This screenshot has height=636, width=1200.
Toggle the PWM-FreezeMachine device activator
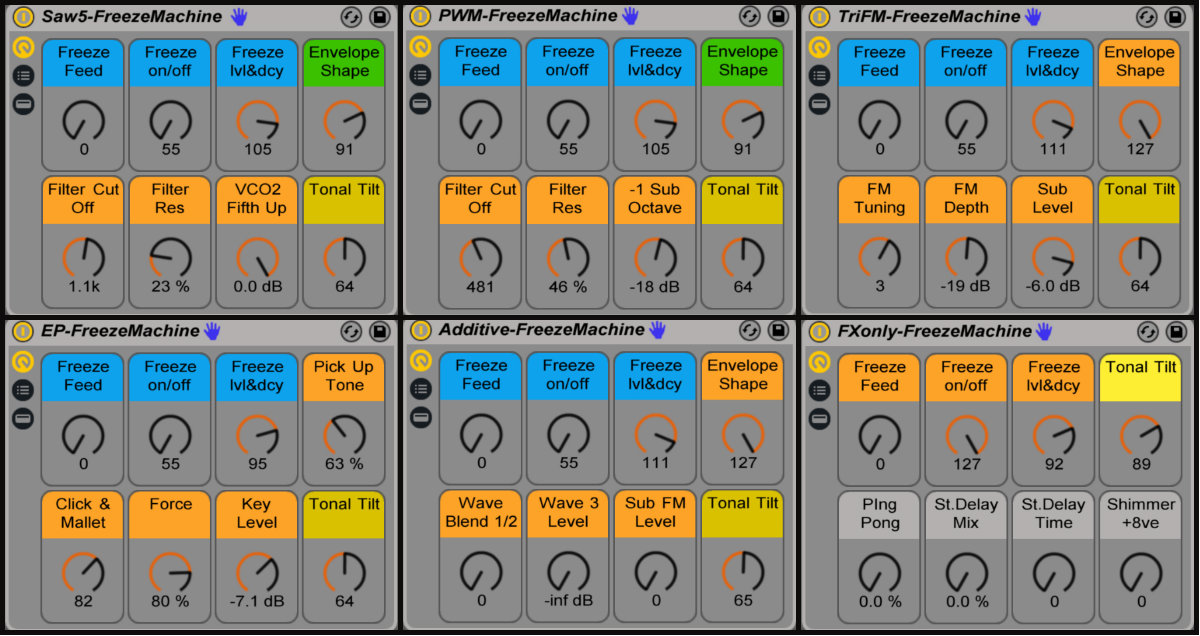click(x=420, y=16)
